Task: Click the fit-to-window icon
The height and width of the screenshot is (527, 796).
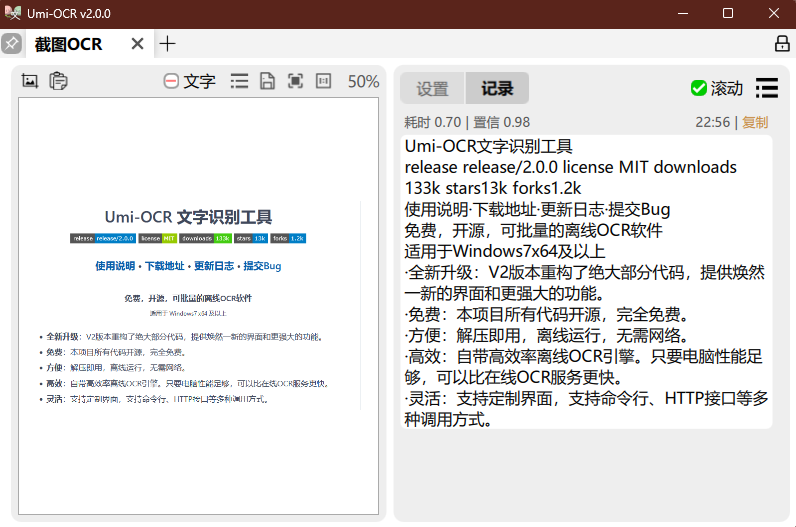Action: pos(295,82)
